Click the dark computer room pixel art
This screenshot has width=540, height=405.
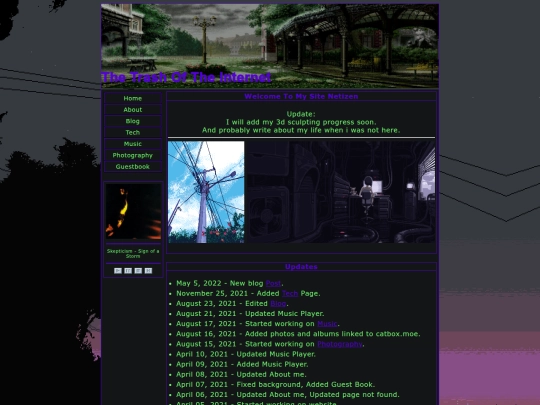[341, 192]
